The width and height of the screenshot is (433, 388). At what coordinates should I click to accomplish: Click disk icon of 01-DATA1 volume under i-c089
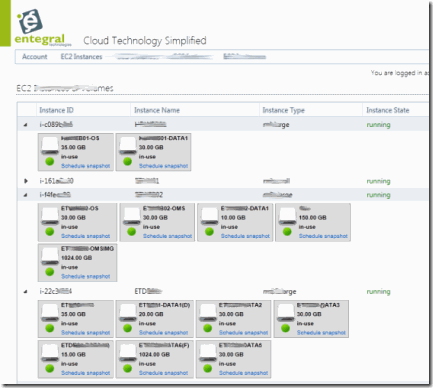pos(128,146)
